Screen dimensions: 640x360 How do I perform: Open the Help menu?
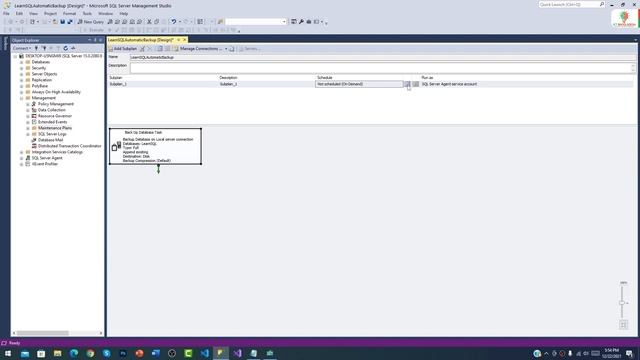pos(124,13)
